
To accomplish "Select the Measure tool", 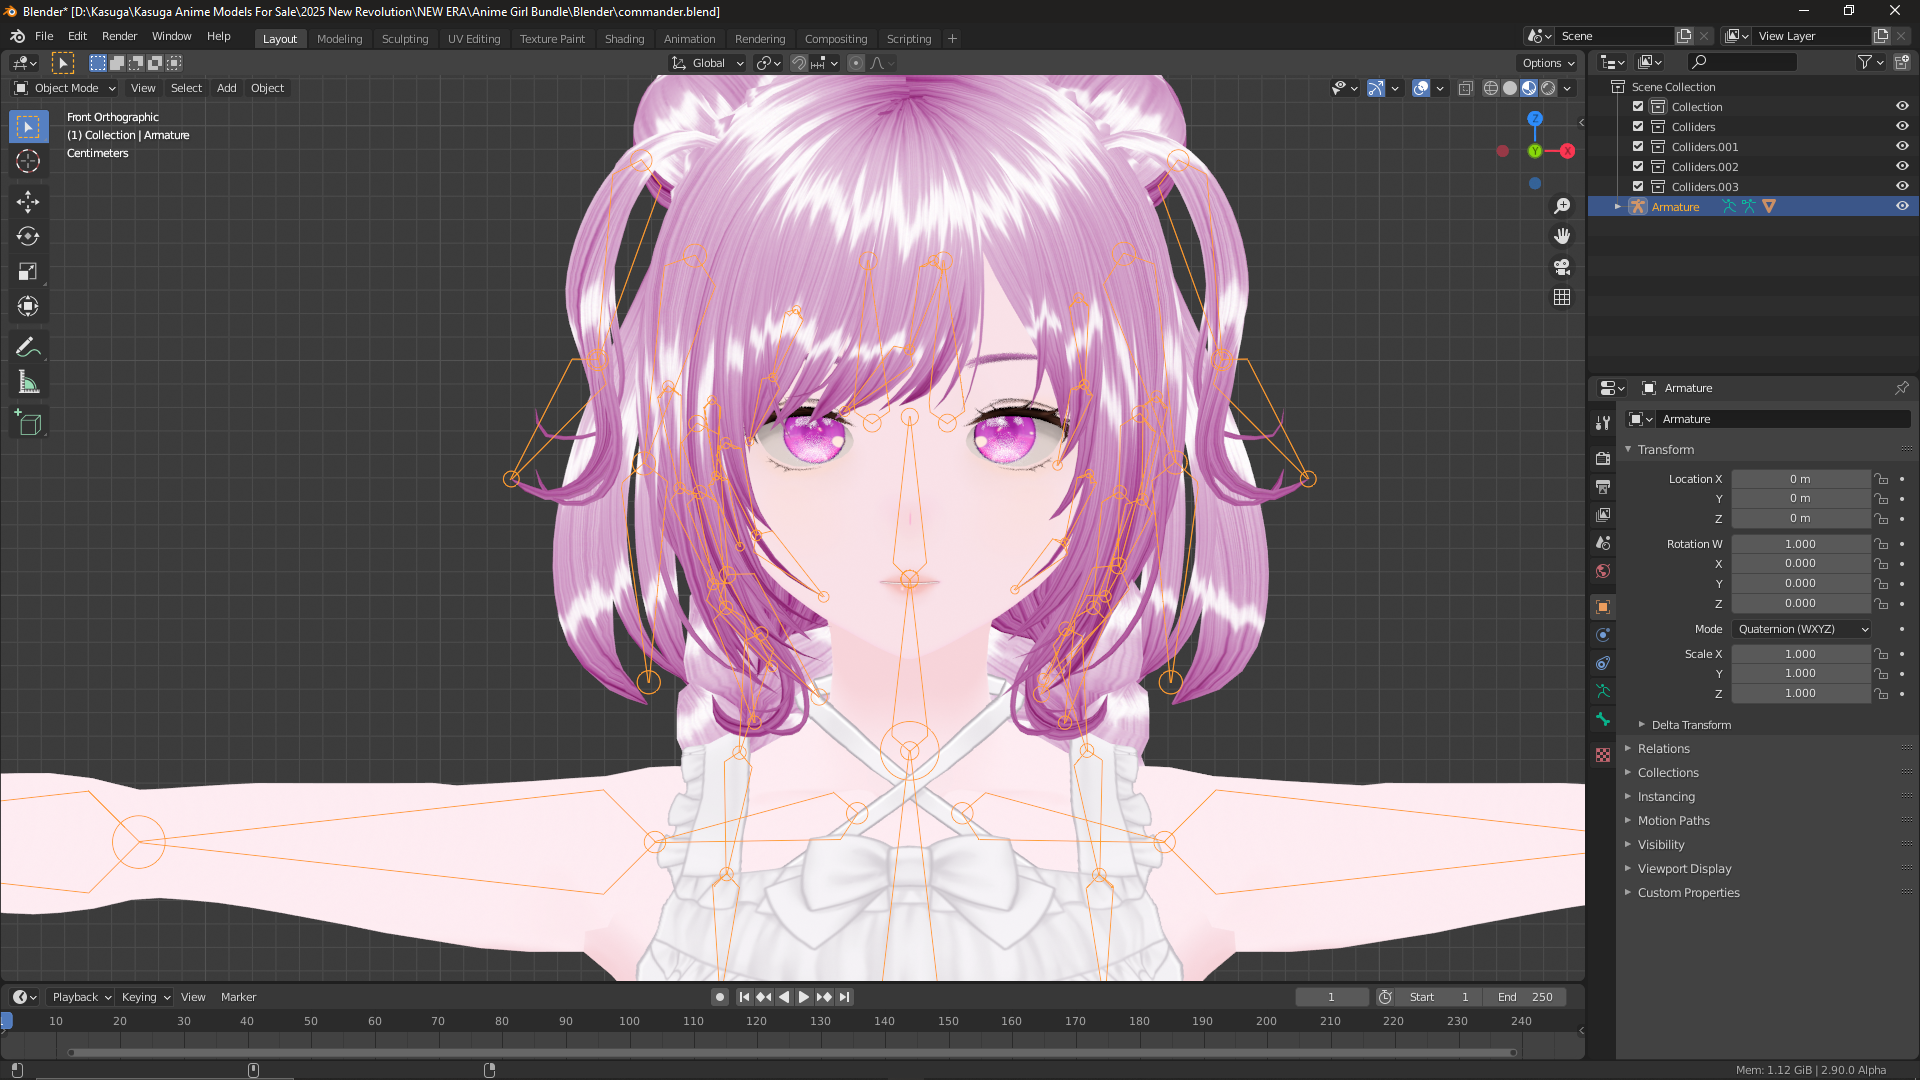I will (x=28, y=382).
